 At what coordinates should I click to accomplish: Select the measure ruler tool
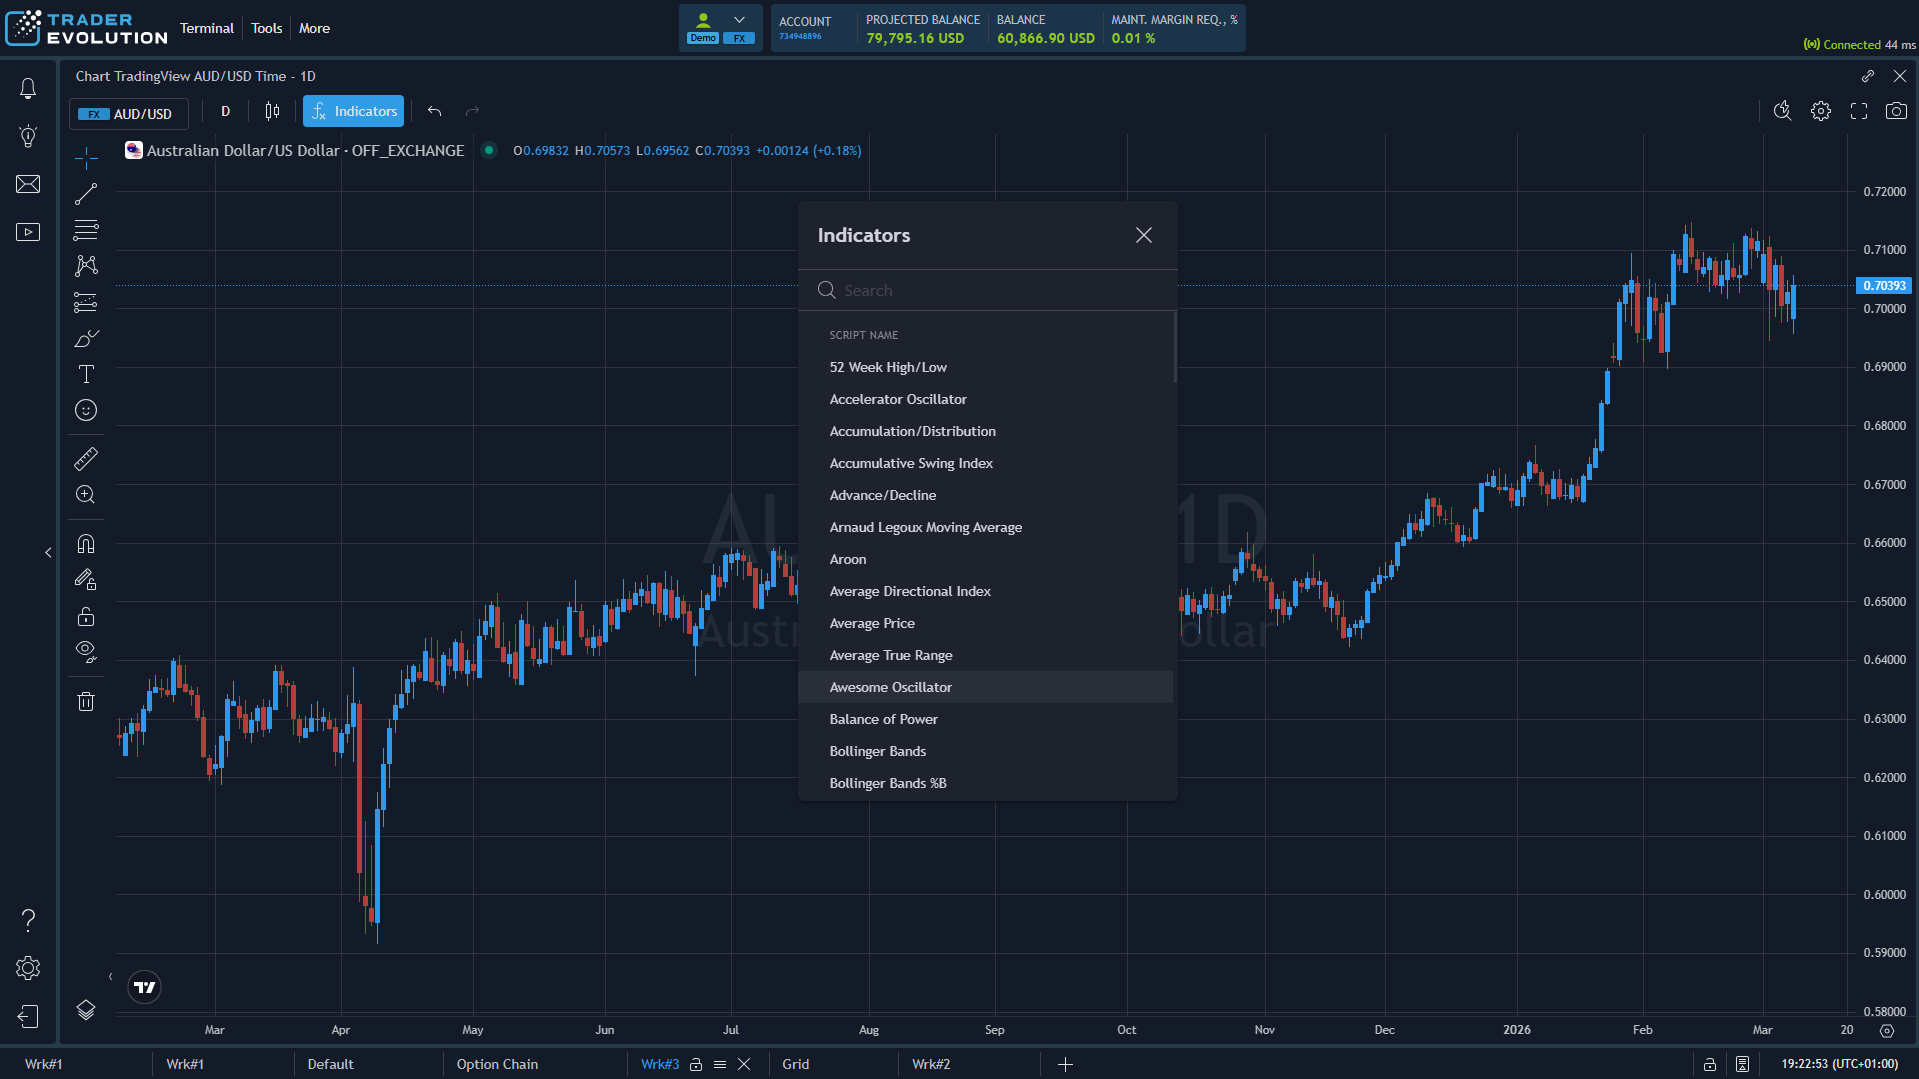click(86, 458)
